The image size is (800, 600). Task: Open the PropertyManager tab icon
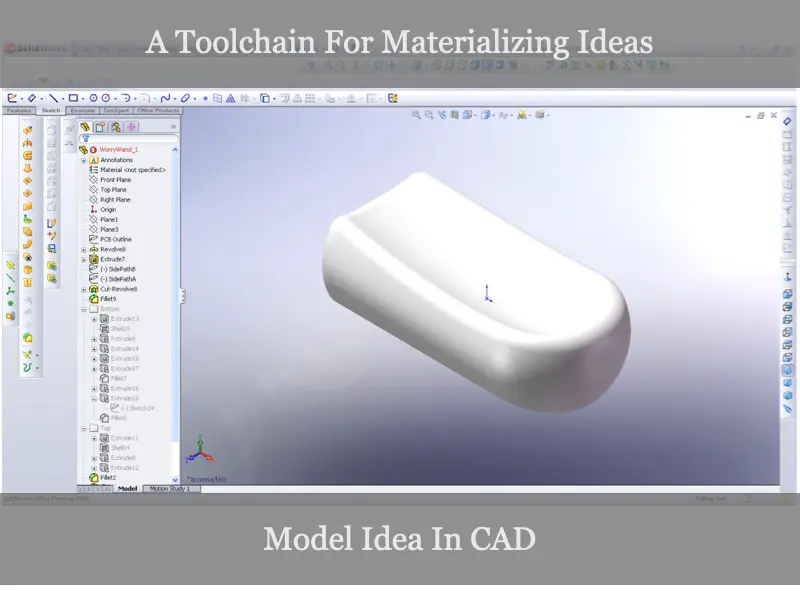101,127
